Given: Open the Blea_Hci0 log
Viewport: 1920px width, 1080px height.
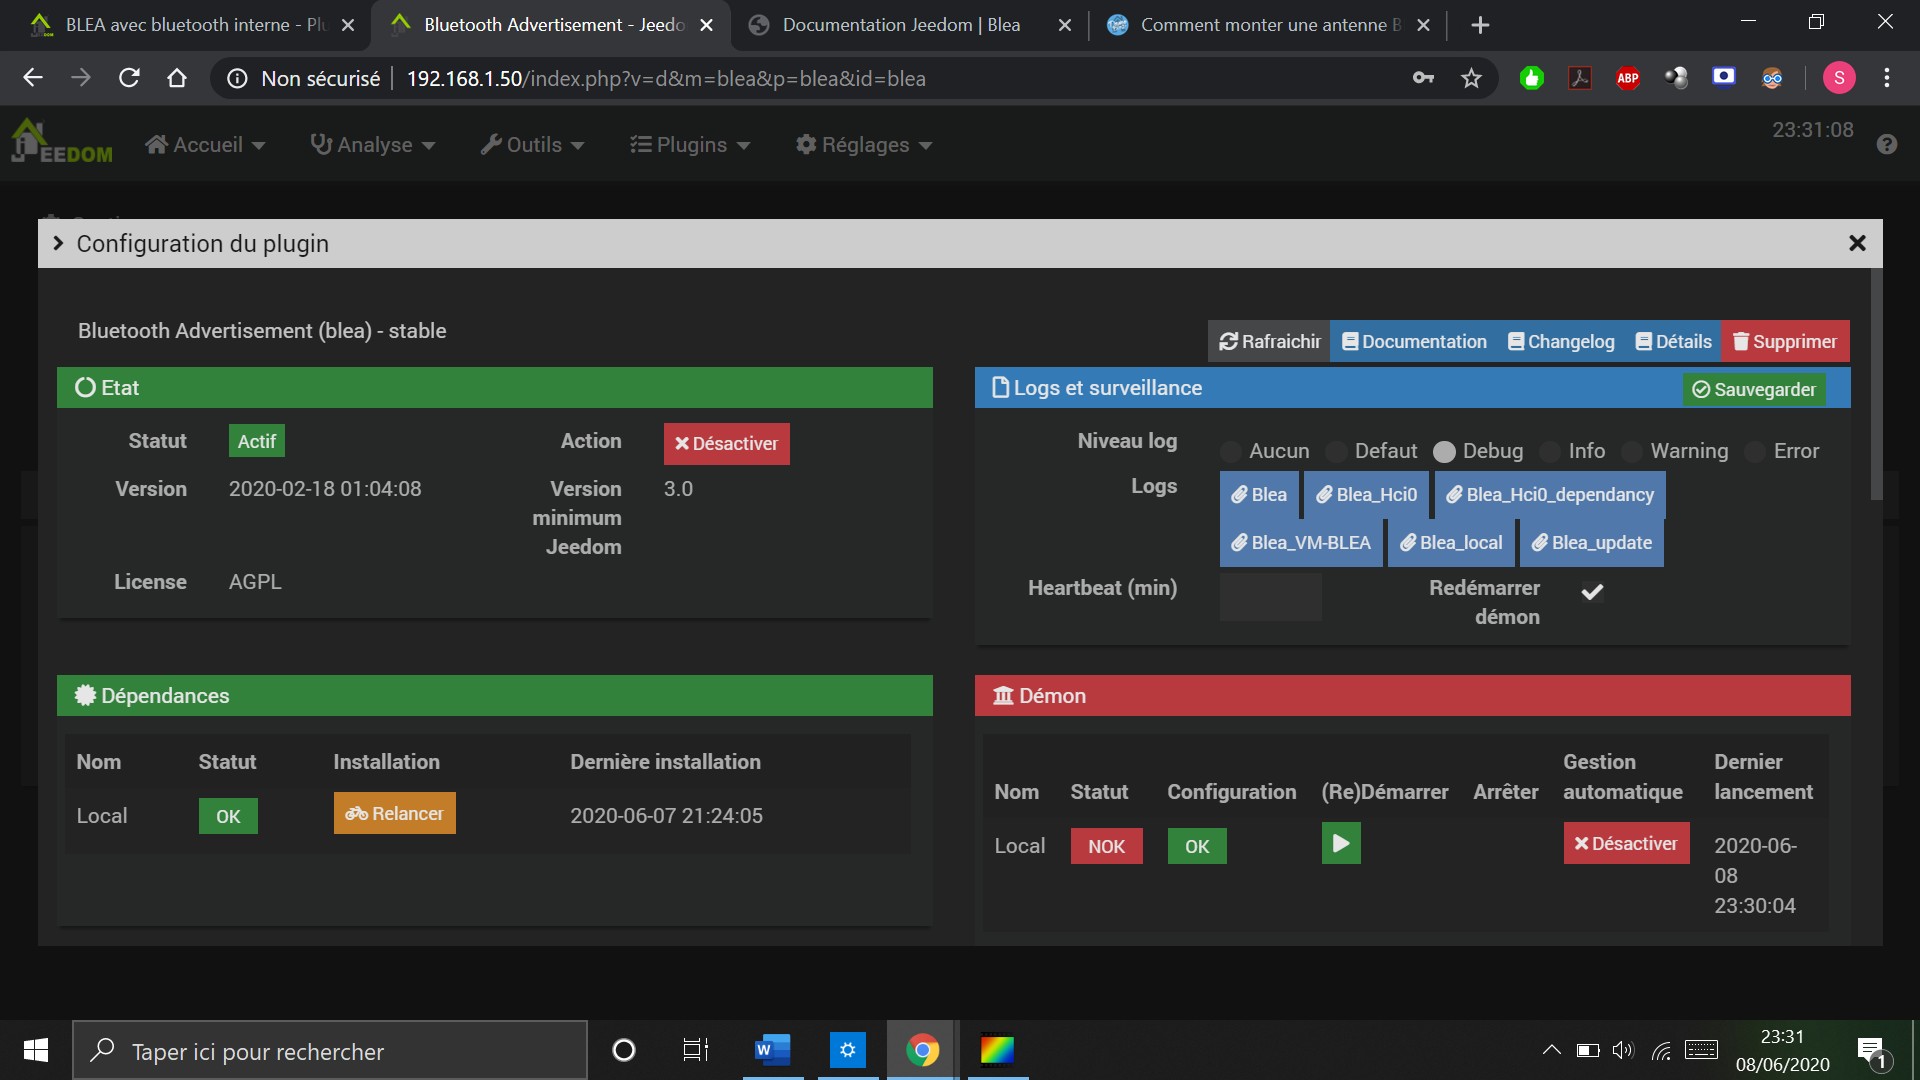Looking at the screenshot, I should 1366,495.
